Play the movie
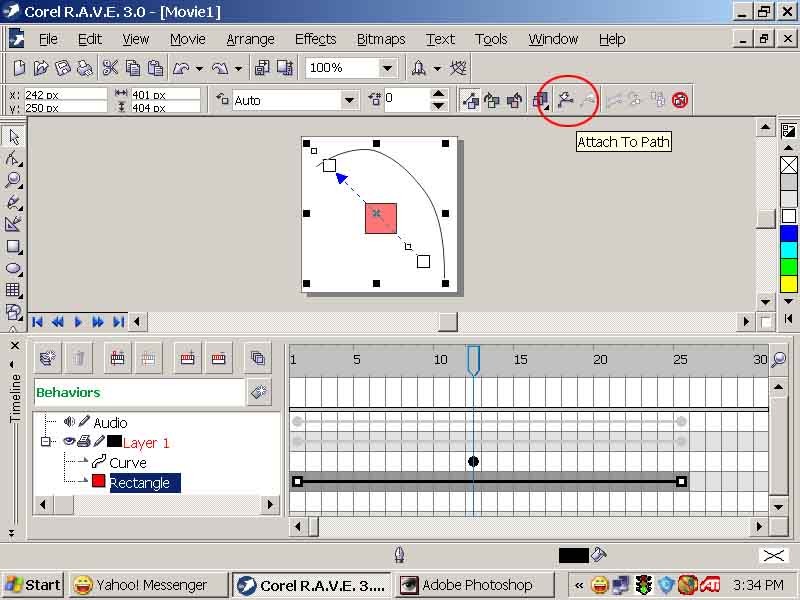The height and width of the screenshot is (600, 800). 78,322
